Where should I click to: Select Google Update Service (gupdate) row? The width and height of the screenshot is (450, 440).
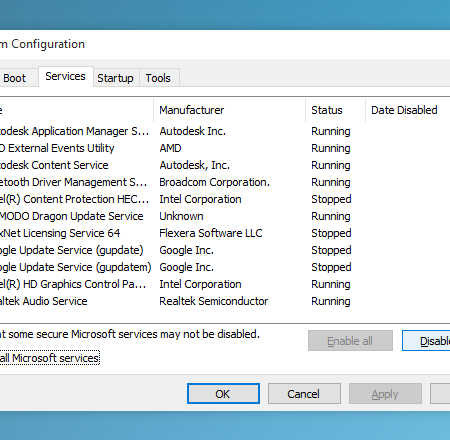tap(225, 250)
